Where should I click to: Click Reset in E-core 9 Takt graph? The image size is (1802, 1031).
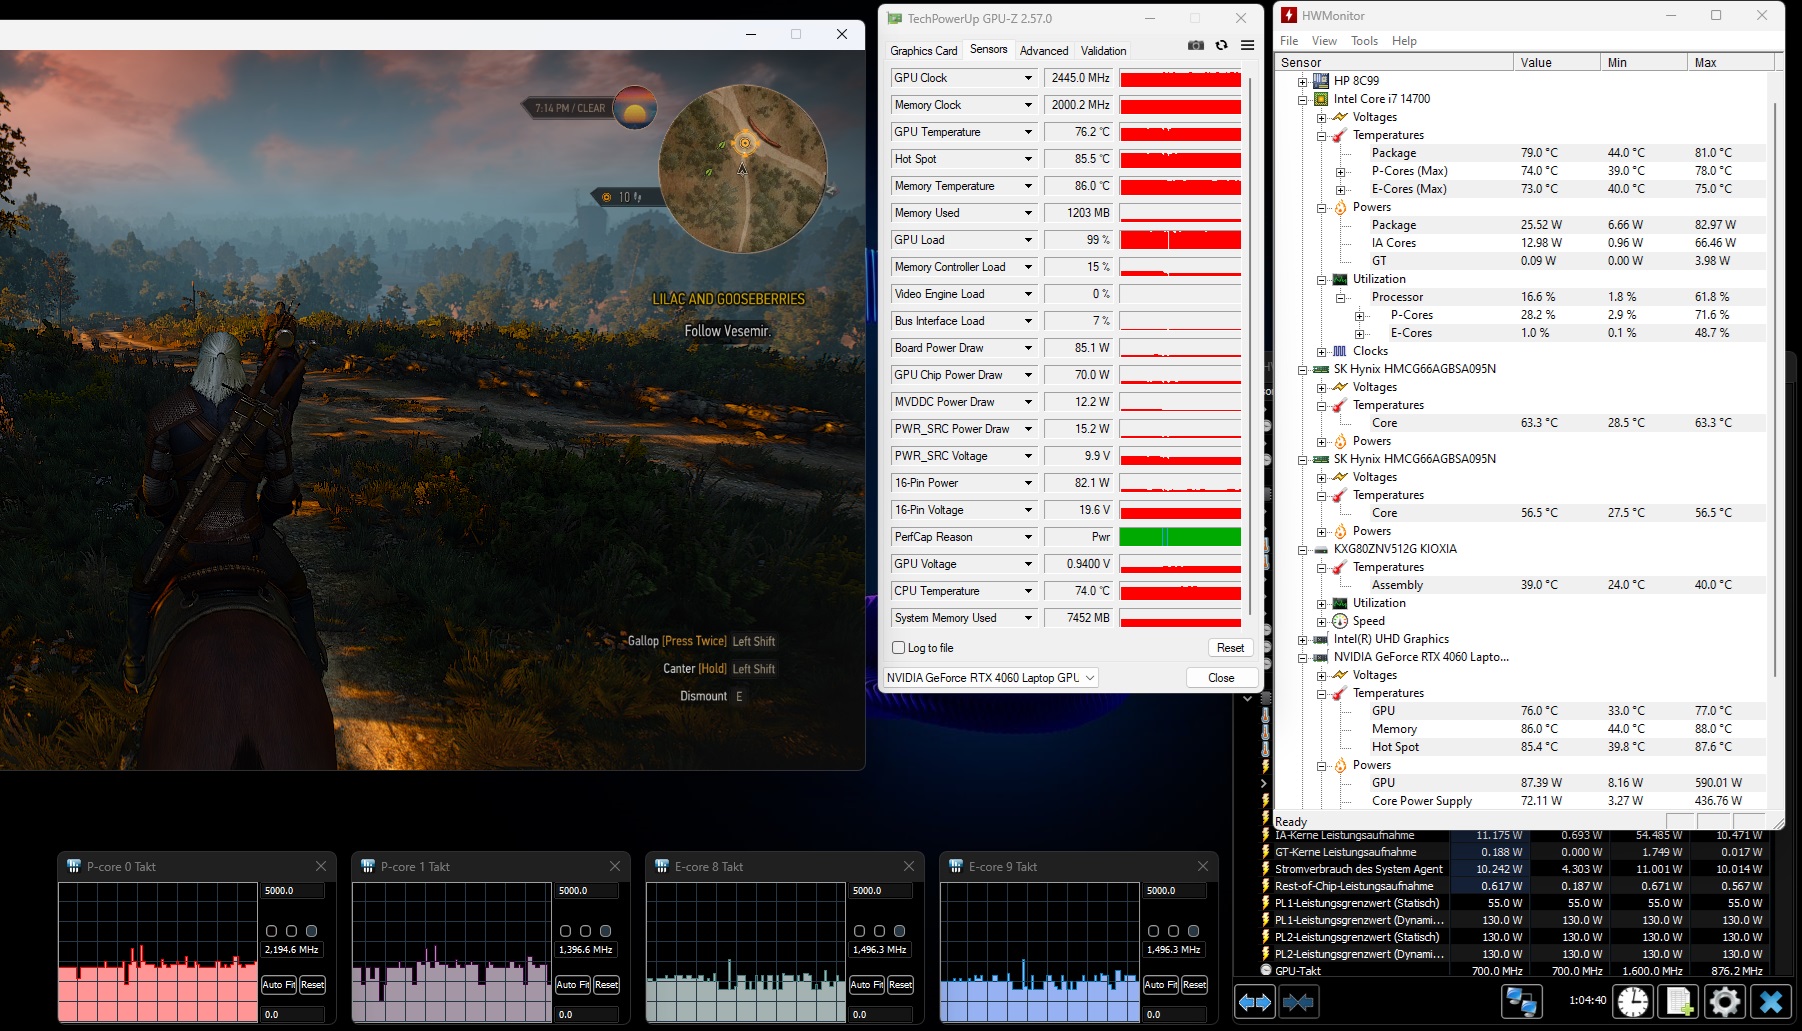coord(1195,985)
